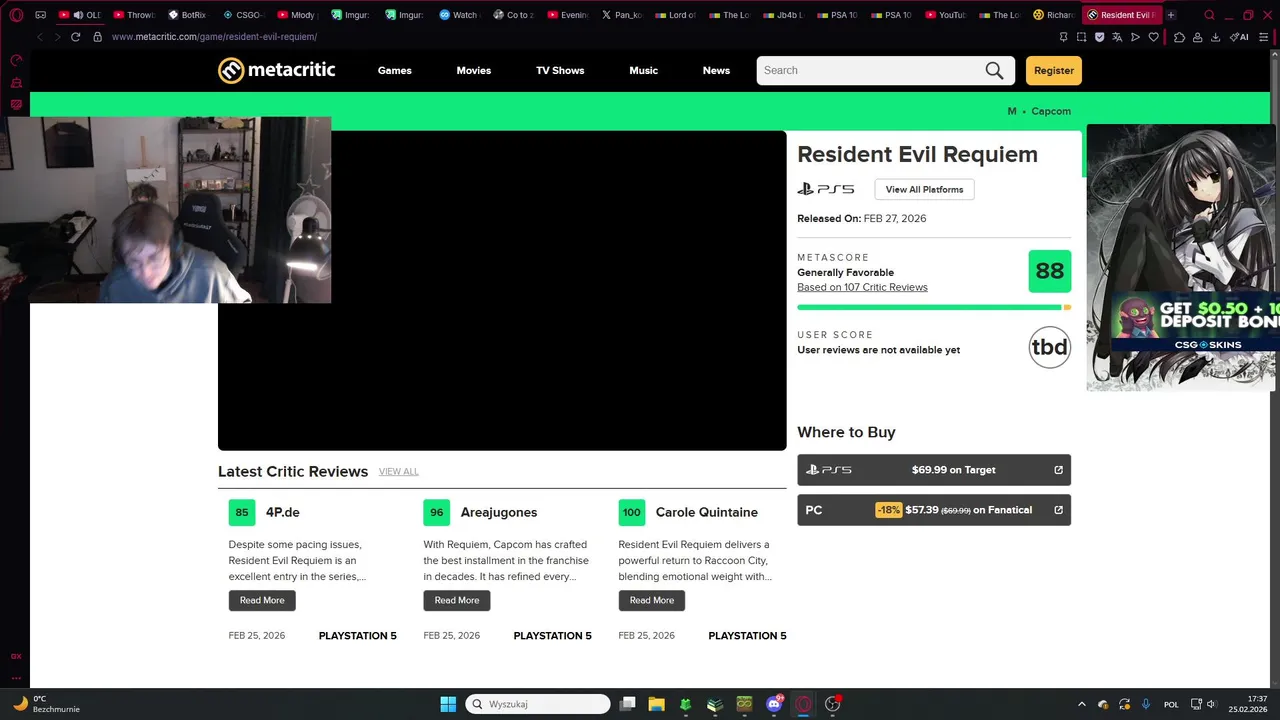
Task: Click the Carole Quintaine reviewer name
Action: (x=707, y=512)
